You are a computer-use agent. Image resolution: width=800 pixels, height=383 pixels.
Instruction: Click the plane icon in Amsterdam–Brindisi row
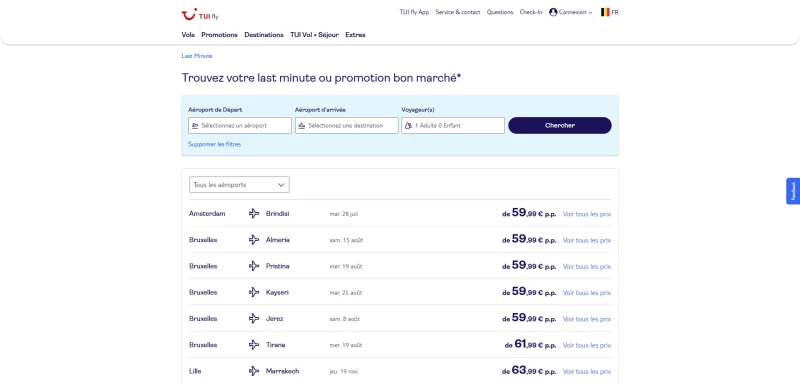pyautogui.click(x=254, y=214)
